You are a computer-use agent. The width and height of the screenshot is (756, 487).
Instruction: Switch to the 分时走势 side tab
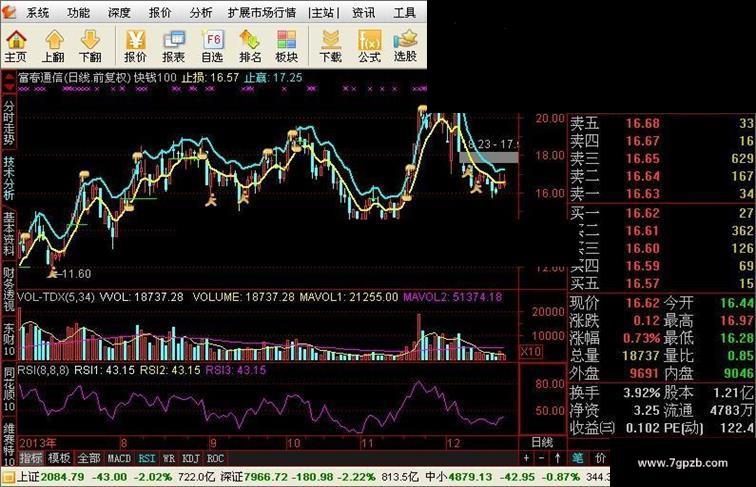point(9,122)
